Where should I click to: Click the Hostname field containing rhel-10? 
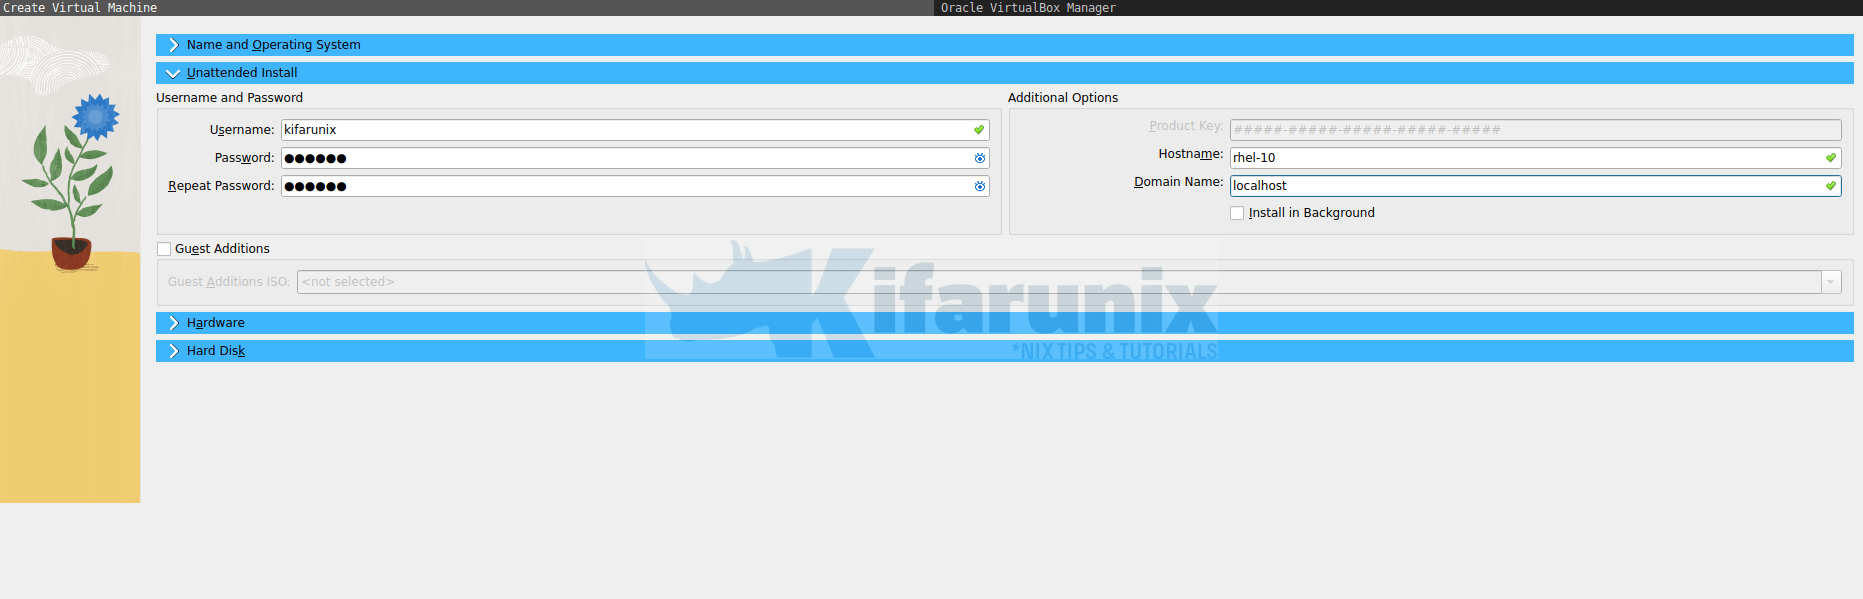pos(1535,158)
